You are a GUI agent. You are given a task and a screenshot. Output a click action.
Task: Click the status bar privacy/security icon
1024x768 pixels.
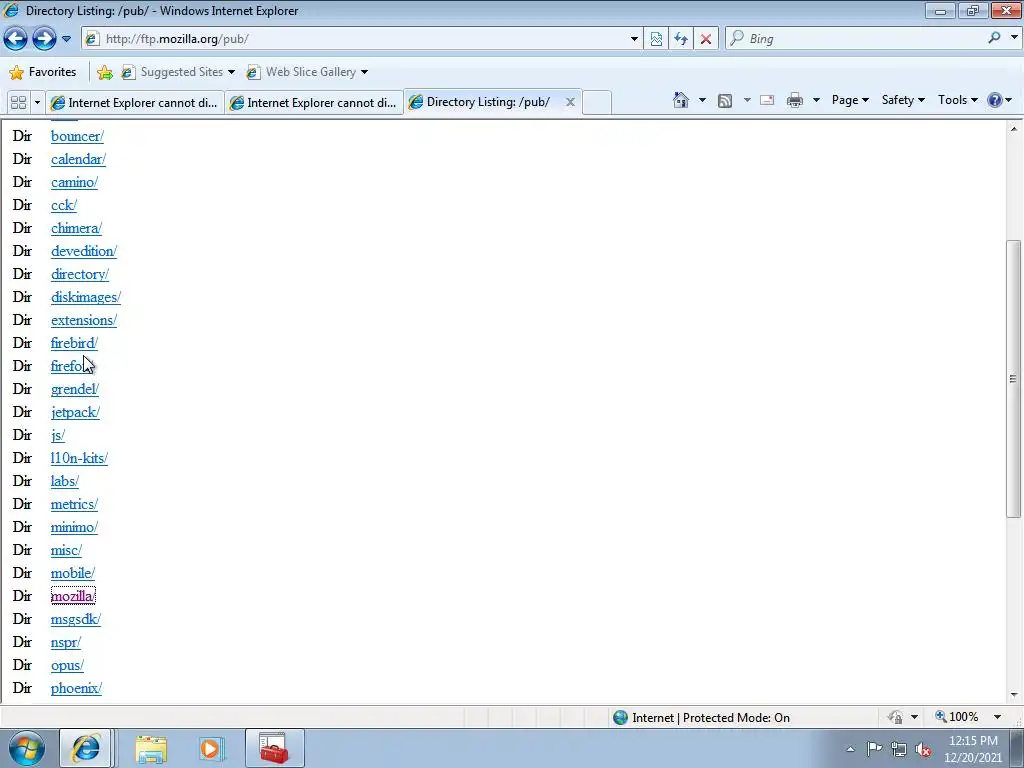895,717
